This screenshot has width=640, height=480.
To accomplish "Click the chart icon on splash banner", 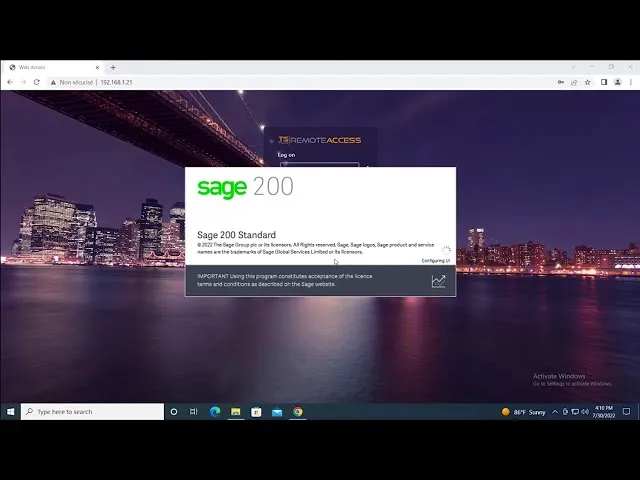I will [438, 281].
